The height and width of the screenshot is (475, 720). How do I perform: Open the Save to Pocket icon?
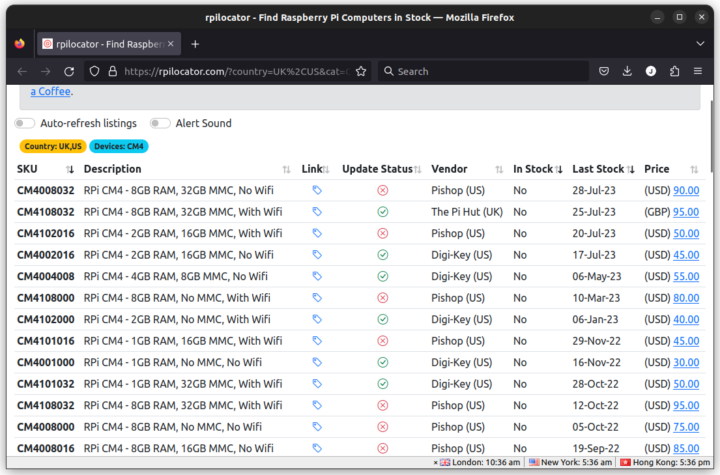click(604, 71)
